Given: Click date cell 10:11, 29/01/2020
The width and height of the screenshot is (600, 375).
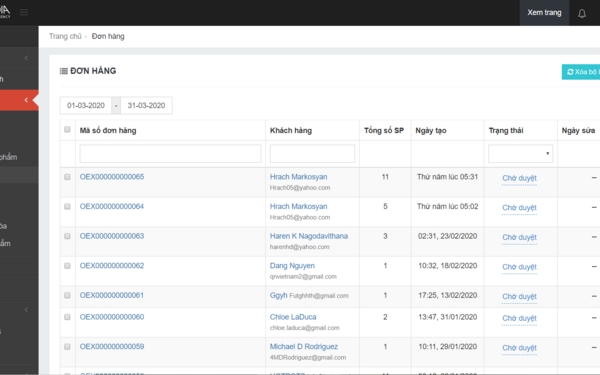Looking at the screenshot, I should [447, 347].
